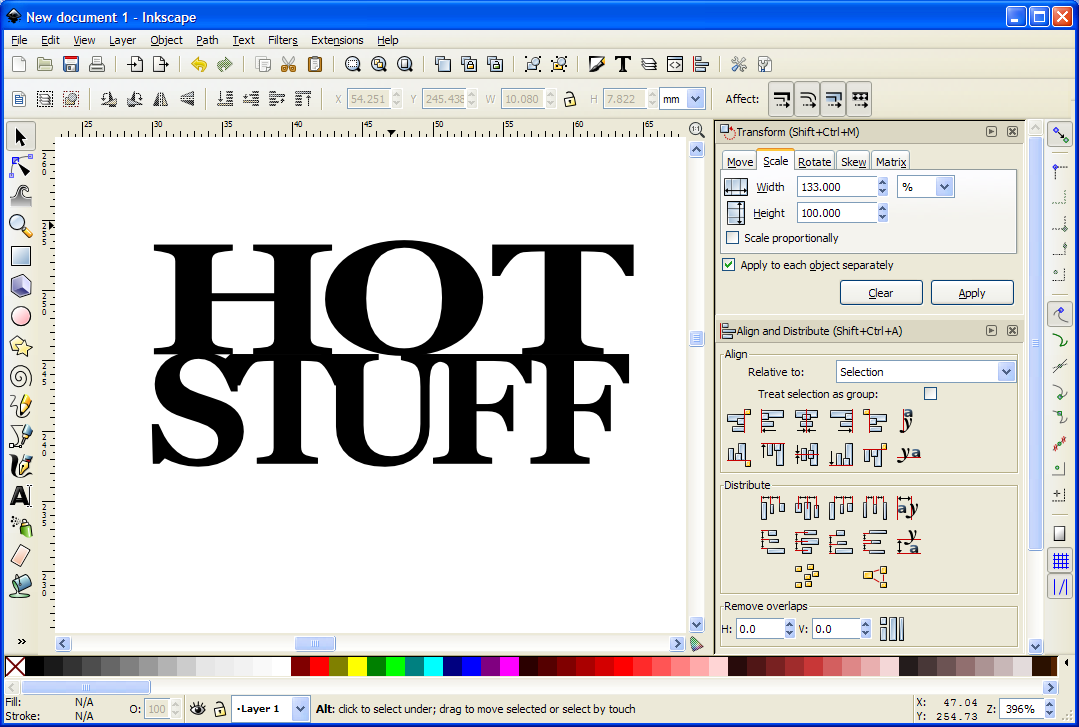Pick the yellow palette swatch
Screen dimensions: 1079x727
(x=357, y=666)
